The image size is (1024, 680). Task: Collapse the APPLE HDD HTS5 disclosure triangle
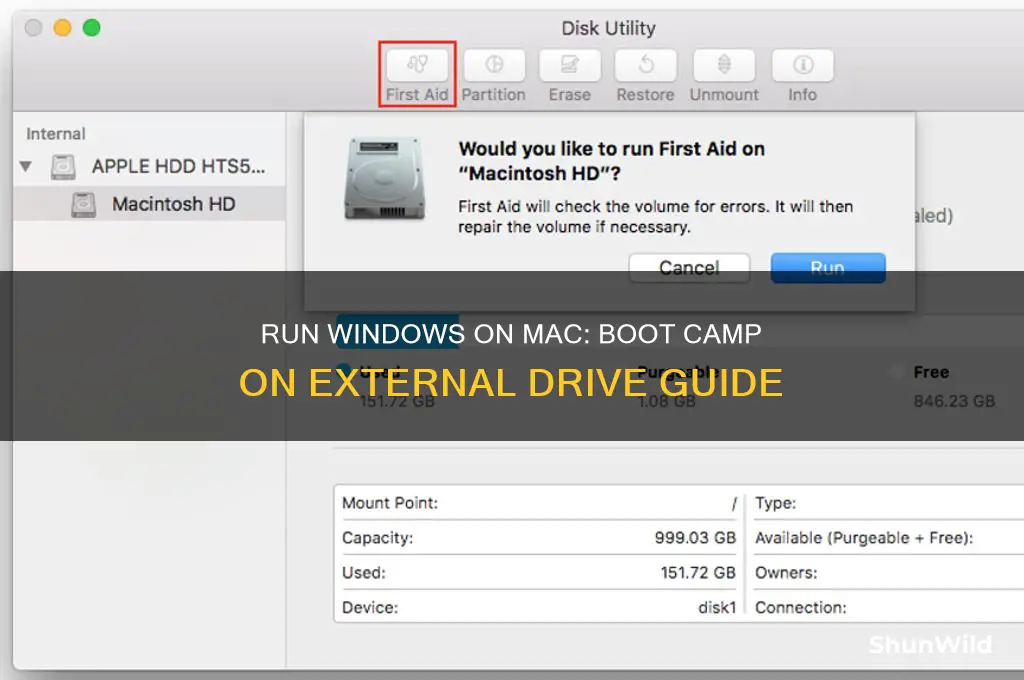tap(26, 167)
